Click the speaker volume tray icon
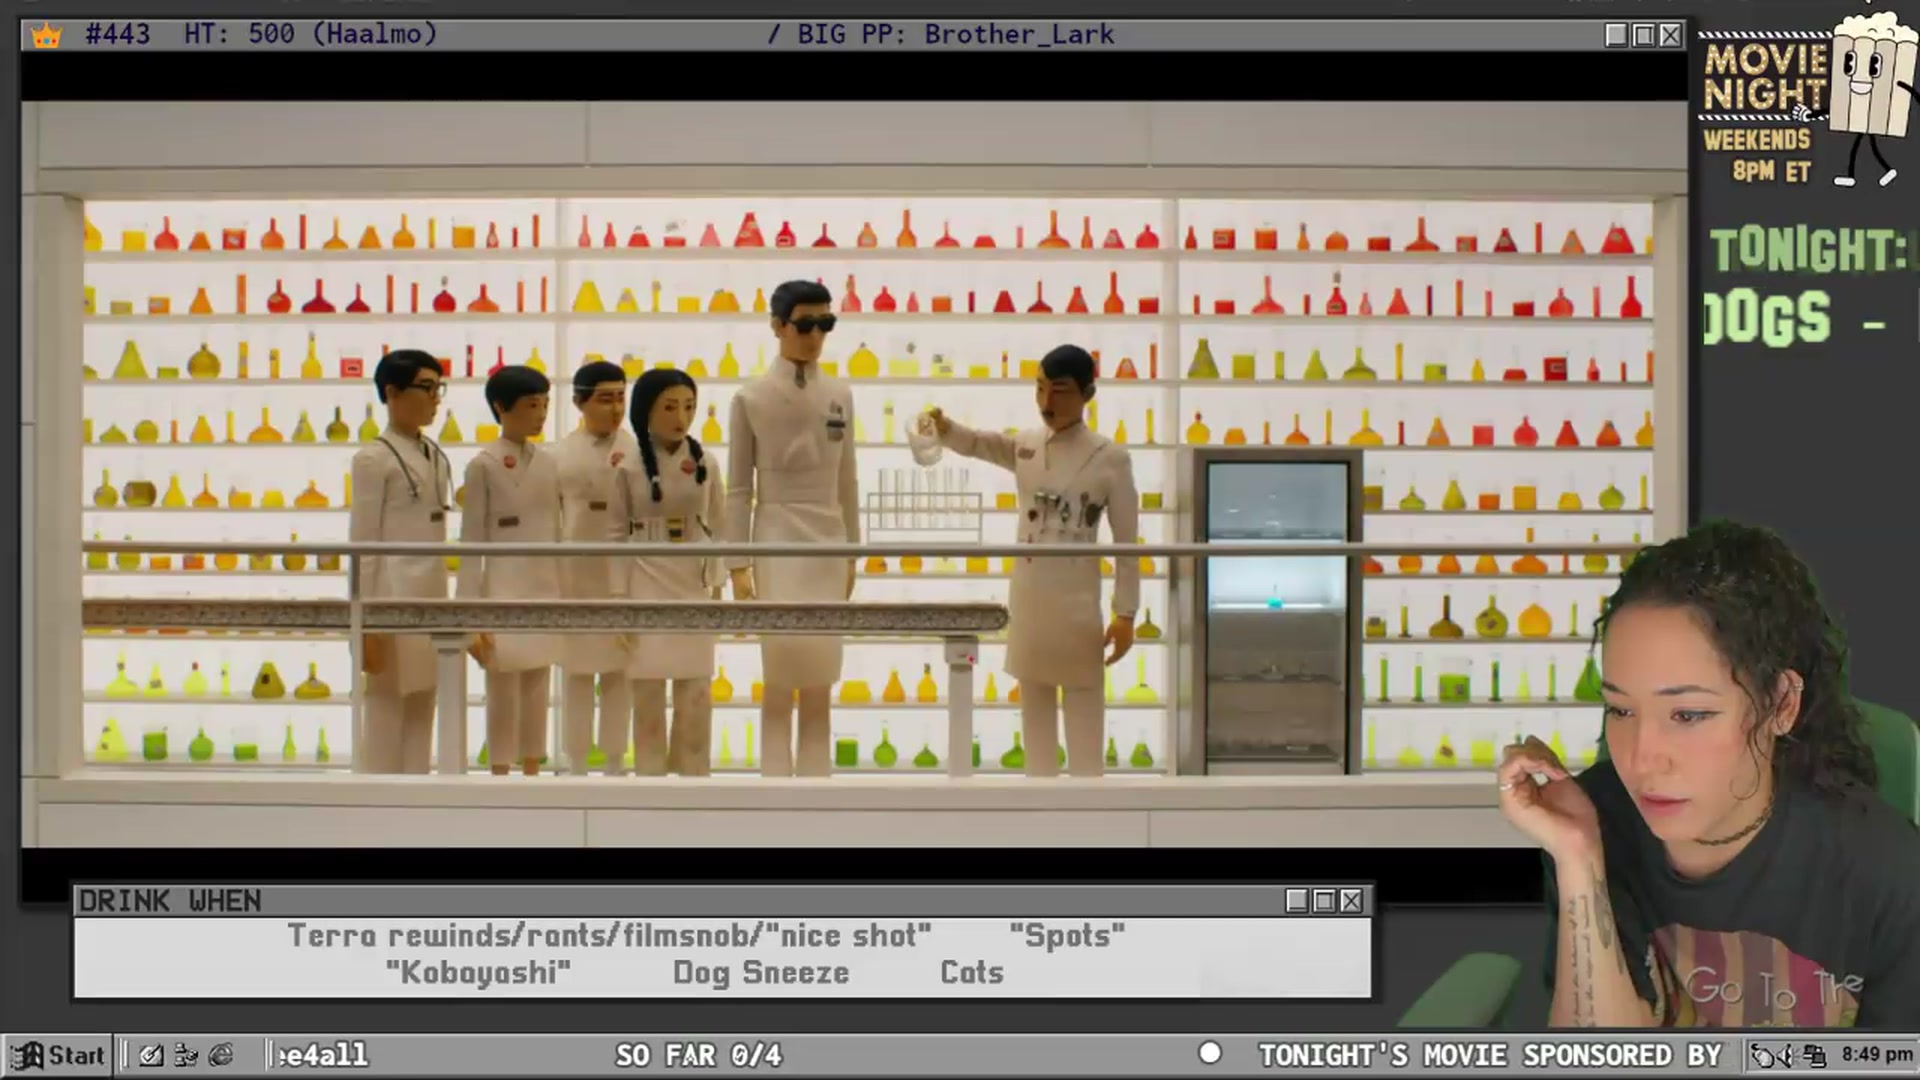Viewport: 1920px width, 1080px height. (1789, 1055)
